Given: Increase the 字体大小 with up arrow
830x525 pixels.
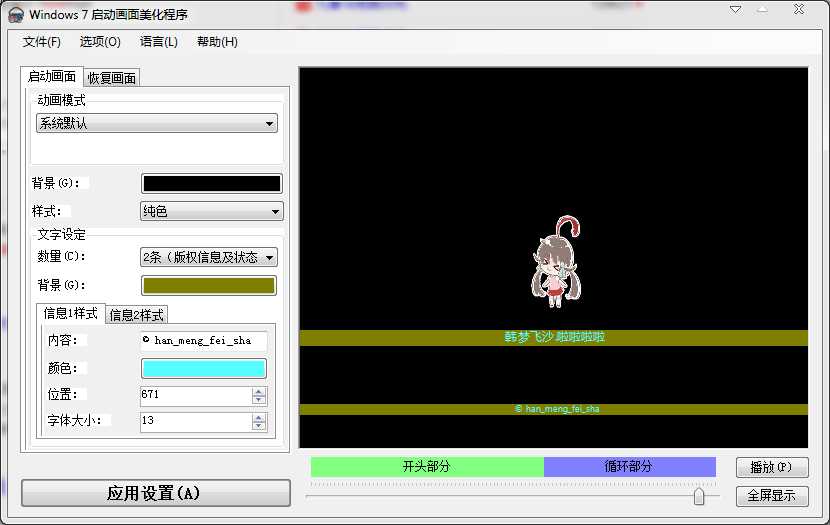Looking at the screenshot, I should click(259, 418).
